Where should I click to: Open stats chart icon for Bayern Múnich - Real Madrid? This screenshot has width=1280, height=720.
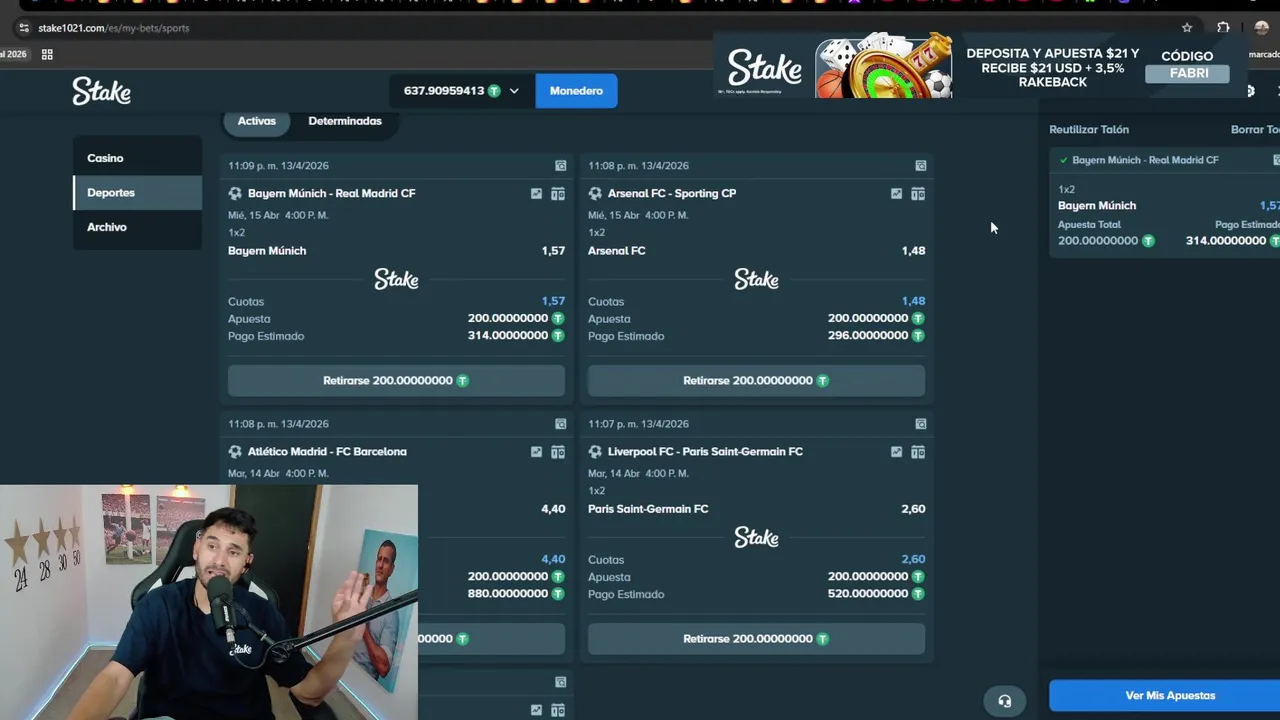(x=536, y=194)
